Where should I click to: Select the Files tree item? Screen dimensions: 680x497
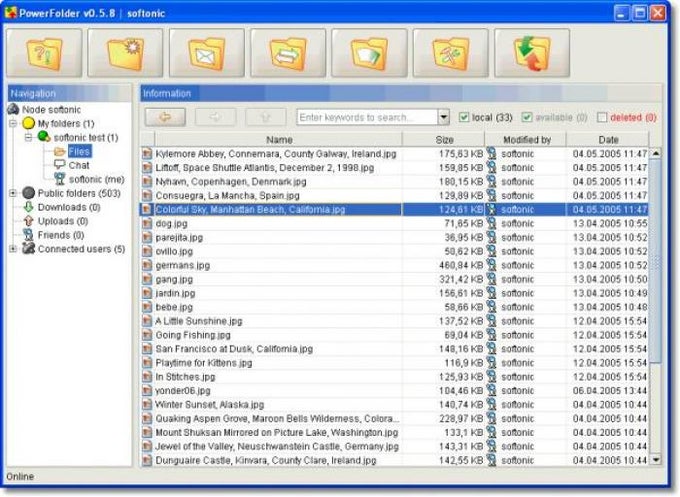pos(79,151)
